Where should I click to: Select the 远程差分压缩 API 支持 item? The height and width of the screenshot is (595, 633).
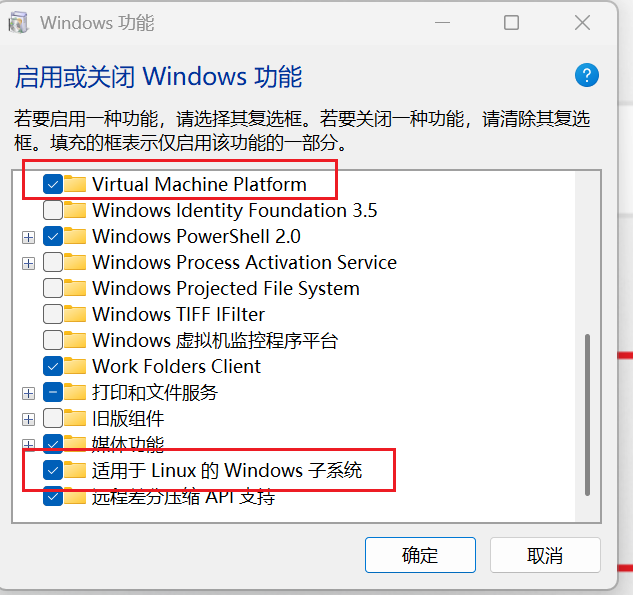click(x=183, y=497)
